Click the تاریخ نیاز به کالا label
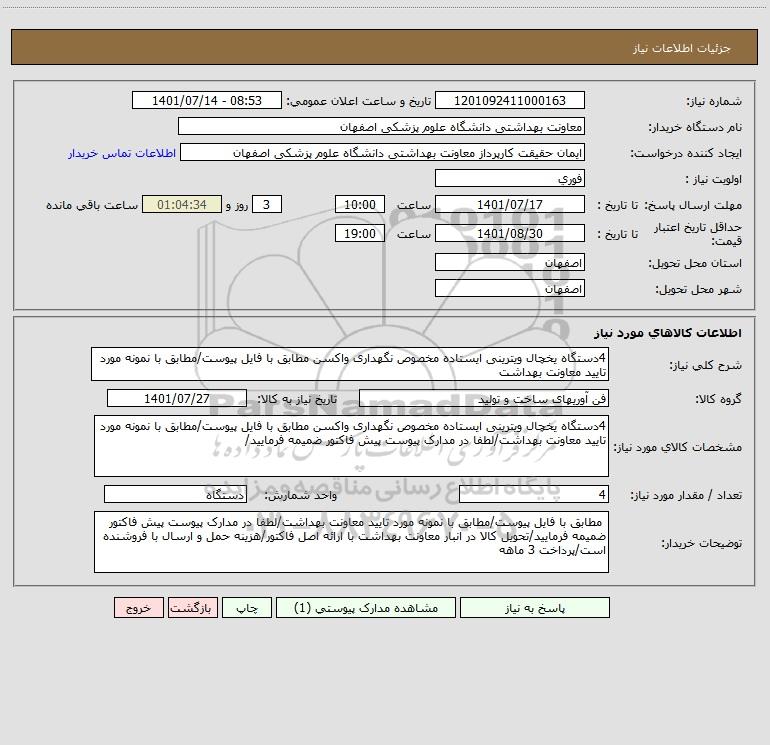 [x=298, y=399]
